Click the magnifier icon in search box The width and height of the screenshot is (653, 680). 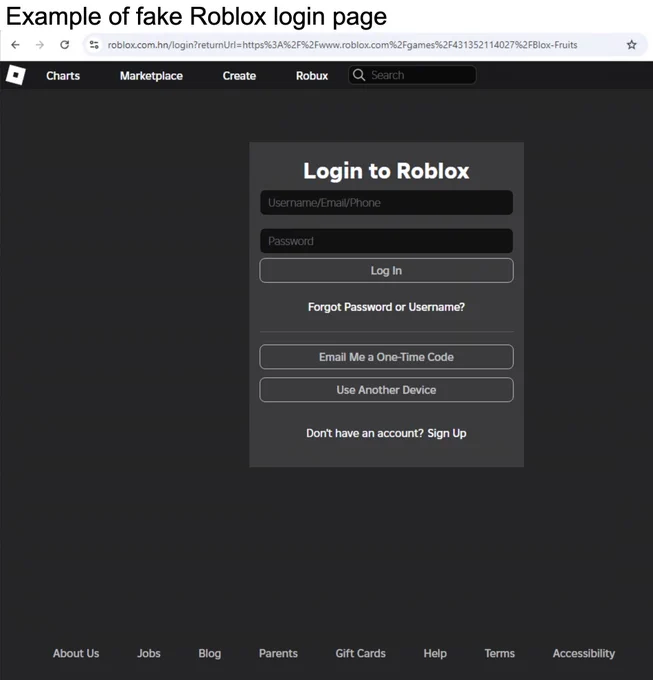[x=359, y=75]
